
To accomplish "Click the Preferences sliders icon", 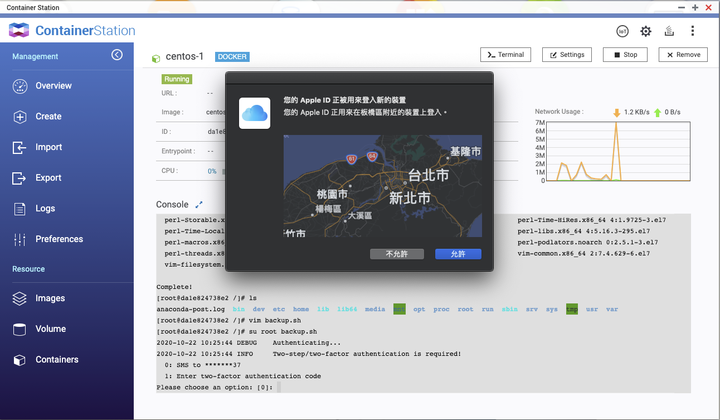I will (x=20, y=239).
